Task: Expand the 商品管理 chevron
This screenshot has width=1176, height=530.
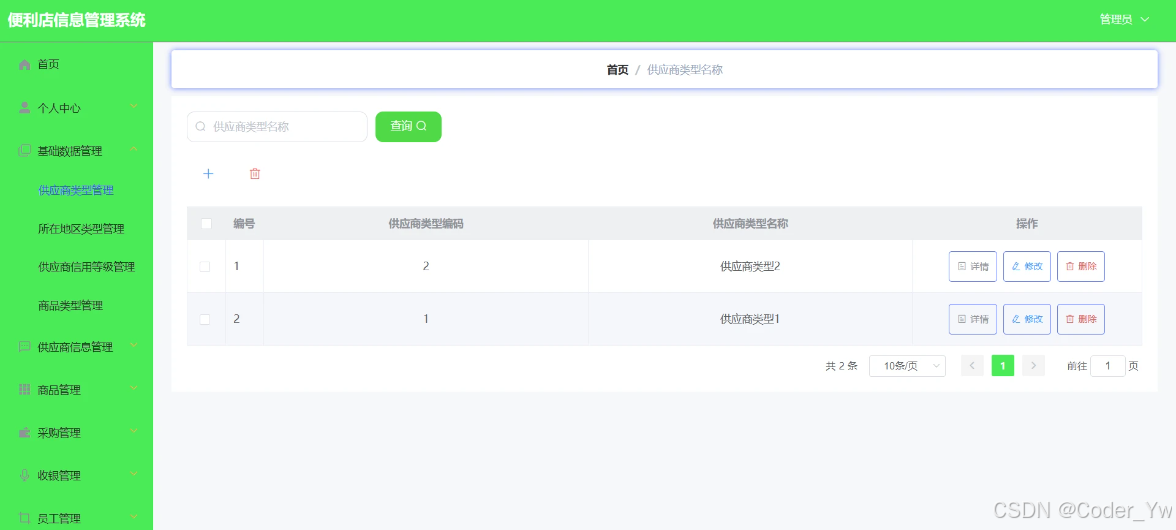Action: pyautogui.click(x=134, y=388)
